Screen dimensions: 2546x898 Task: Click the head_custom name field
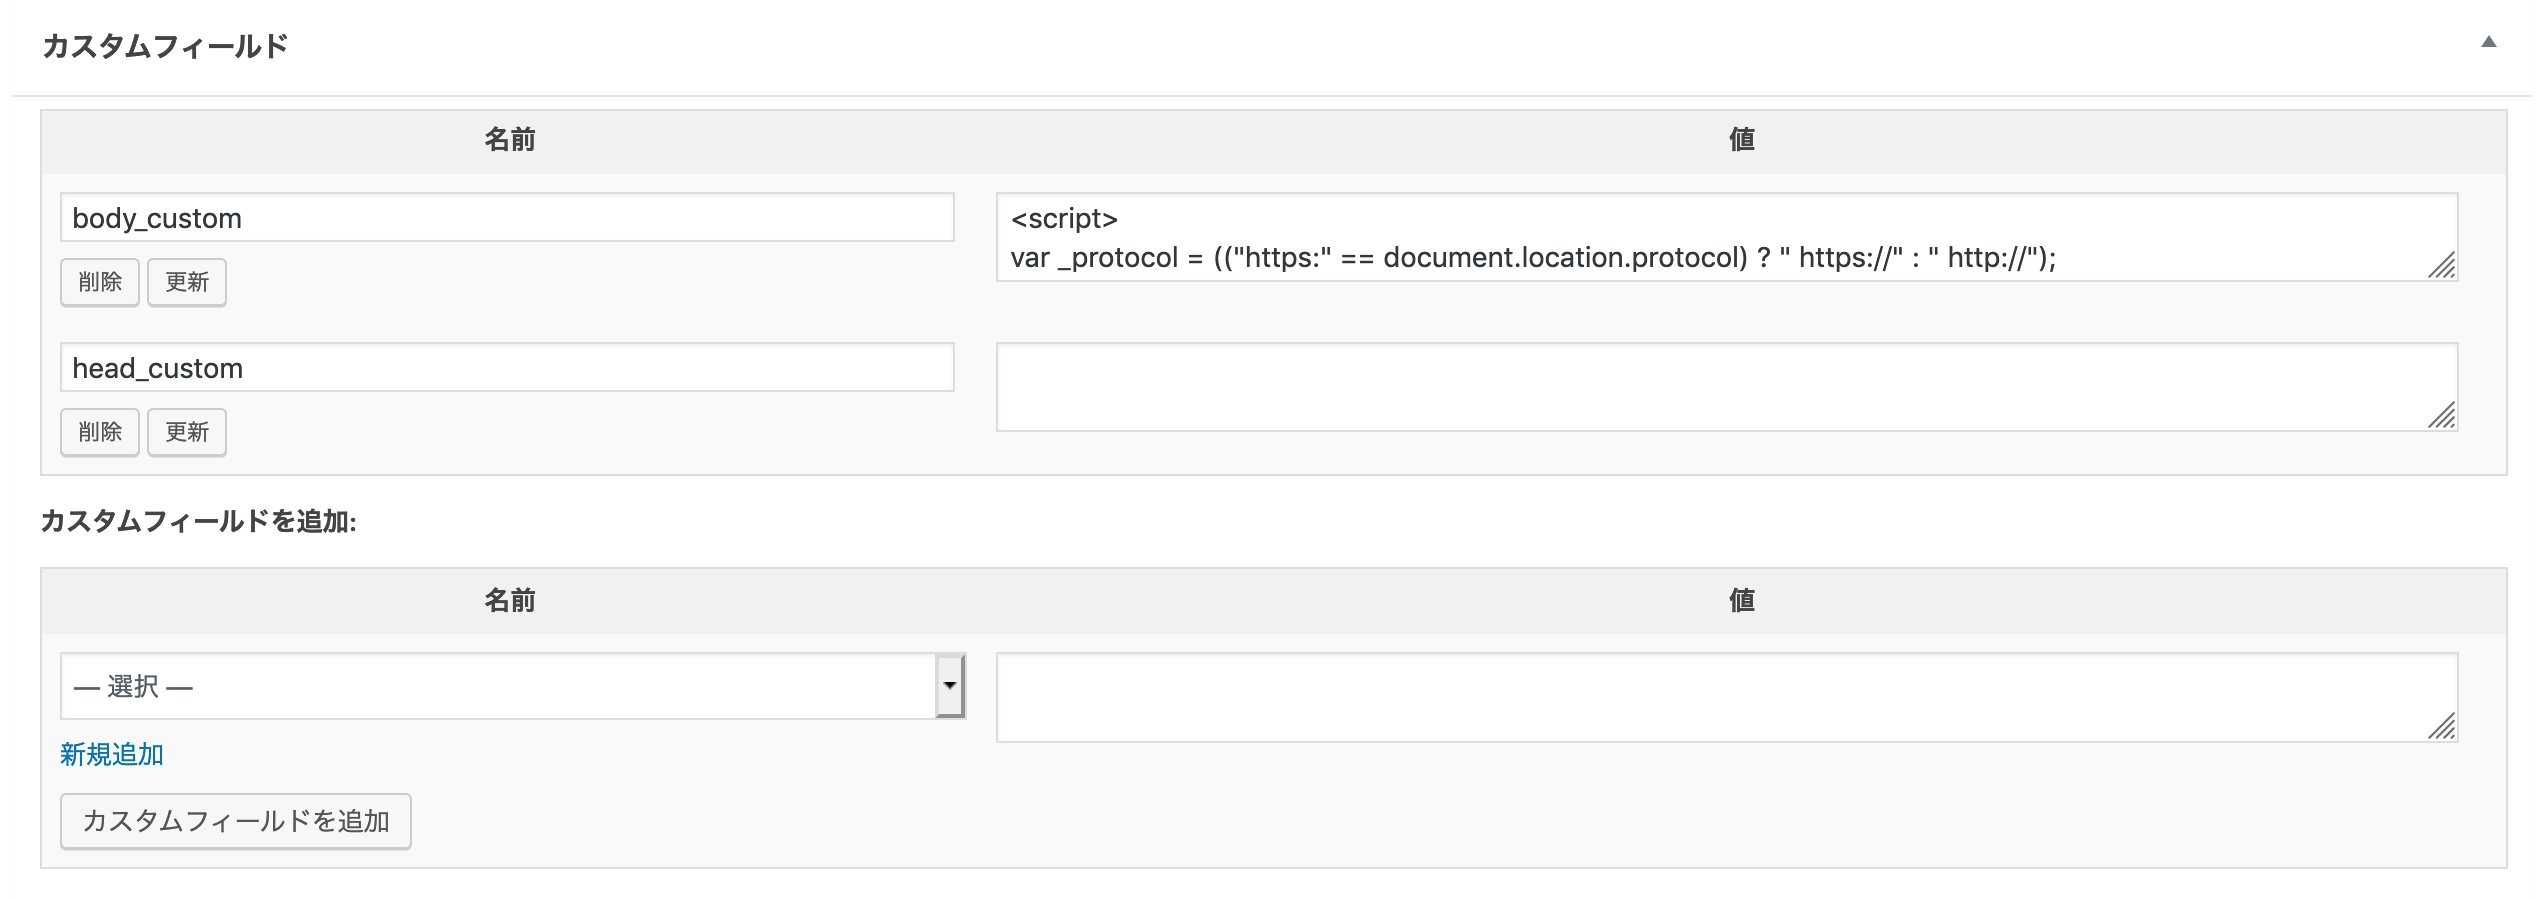click(507, 367)
